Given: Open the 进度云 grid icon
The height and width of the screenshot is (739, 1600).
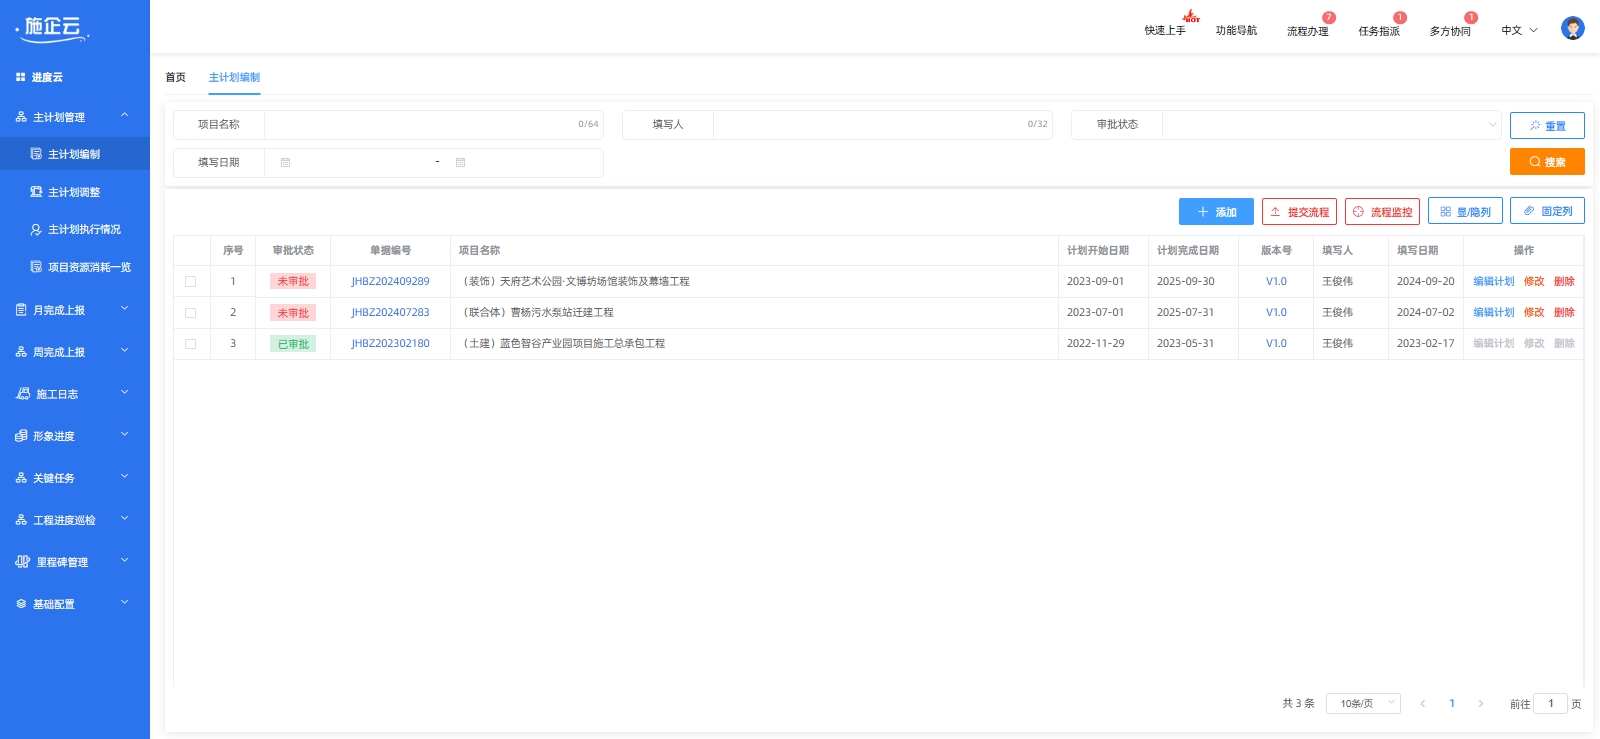Looking at the screenshot, I should point(20,77).
